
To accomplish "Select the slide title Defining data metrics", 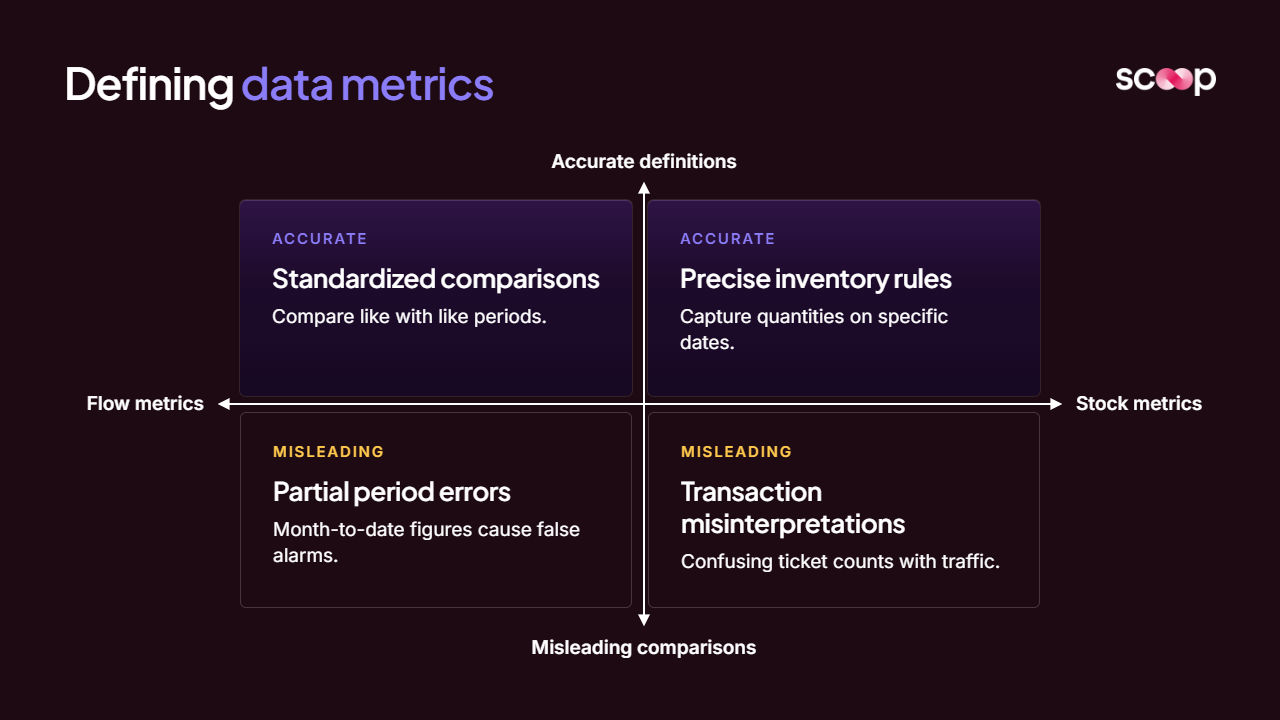I will click(279, 85).
